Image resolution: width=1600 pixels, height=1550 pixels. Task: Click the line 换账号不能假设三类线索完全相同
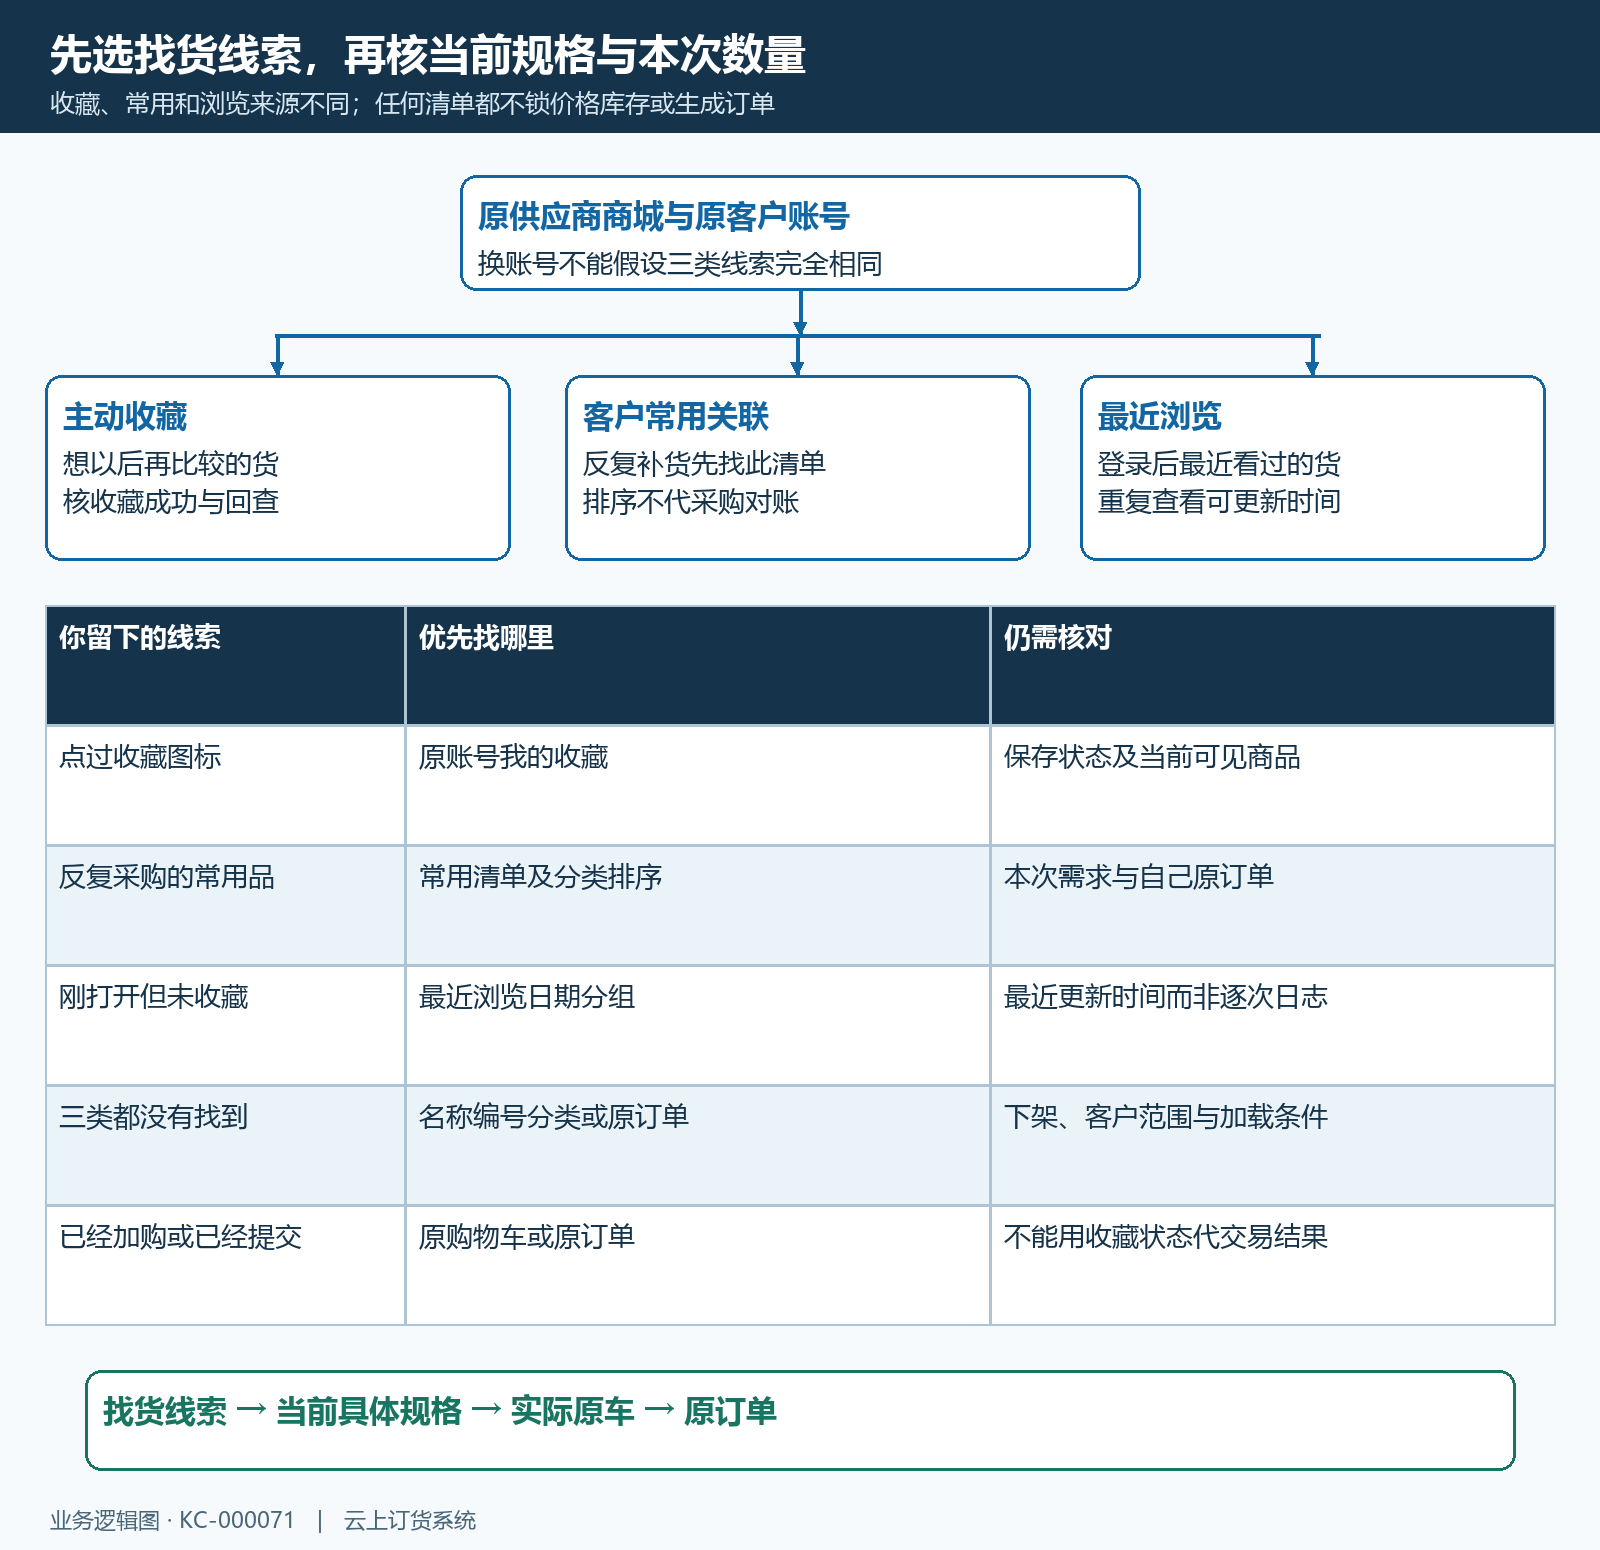(x=679, y=263)
